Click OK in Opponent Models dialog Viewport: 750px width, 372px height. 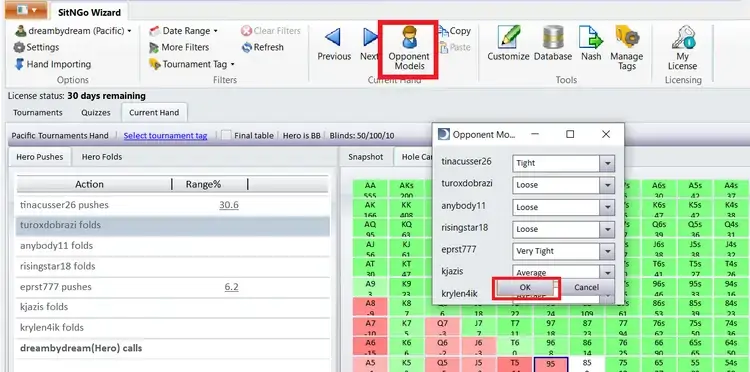(x=525, y=287)
